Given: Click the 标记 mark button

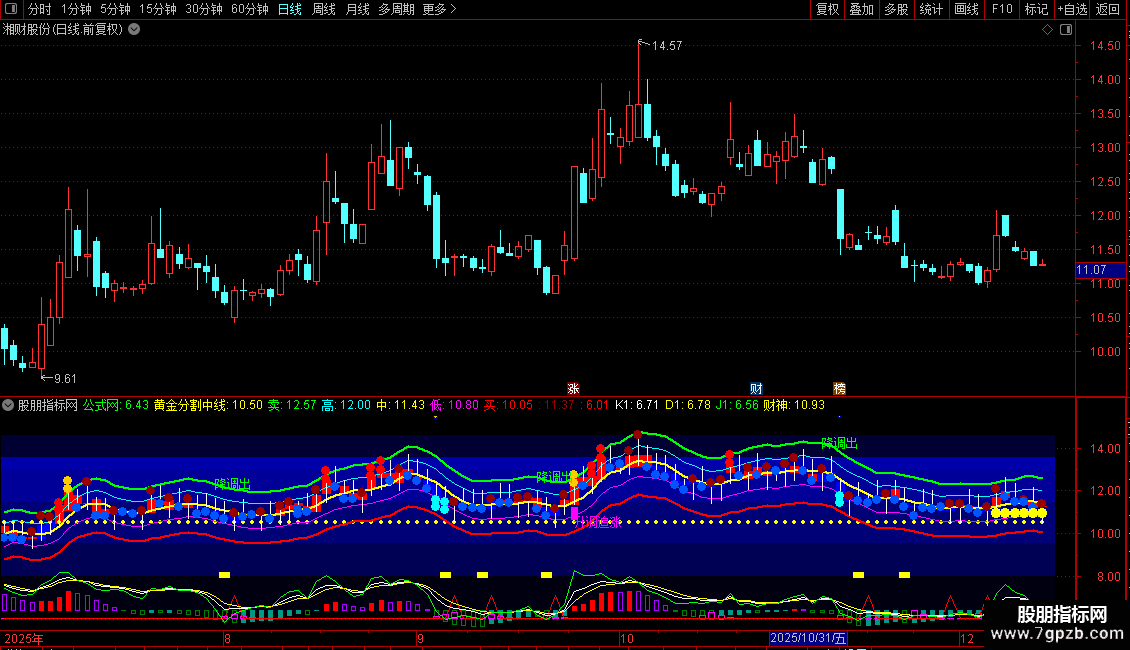Looking at the screenshot, I should coord(1036,9).
